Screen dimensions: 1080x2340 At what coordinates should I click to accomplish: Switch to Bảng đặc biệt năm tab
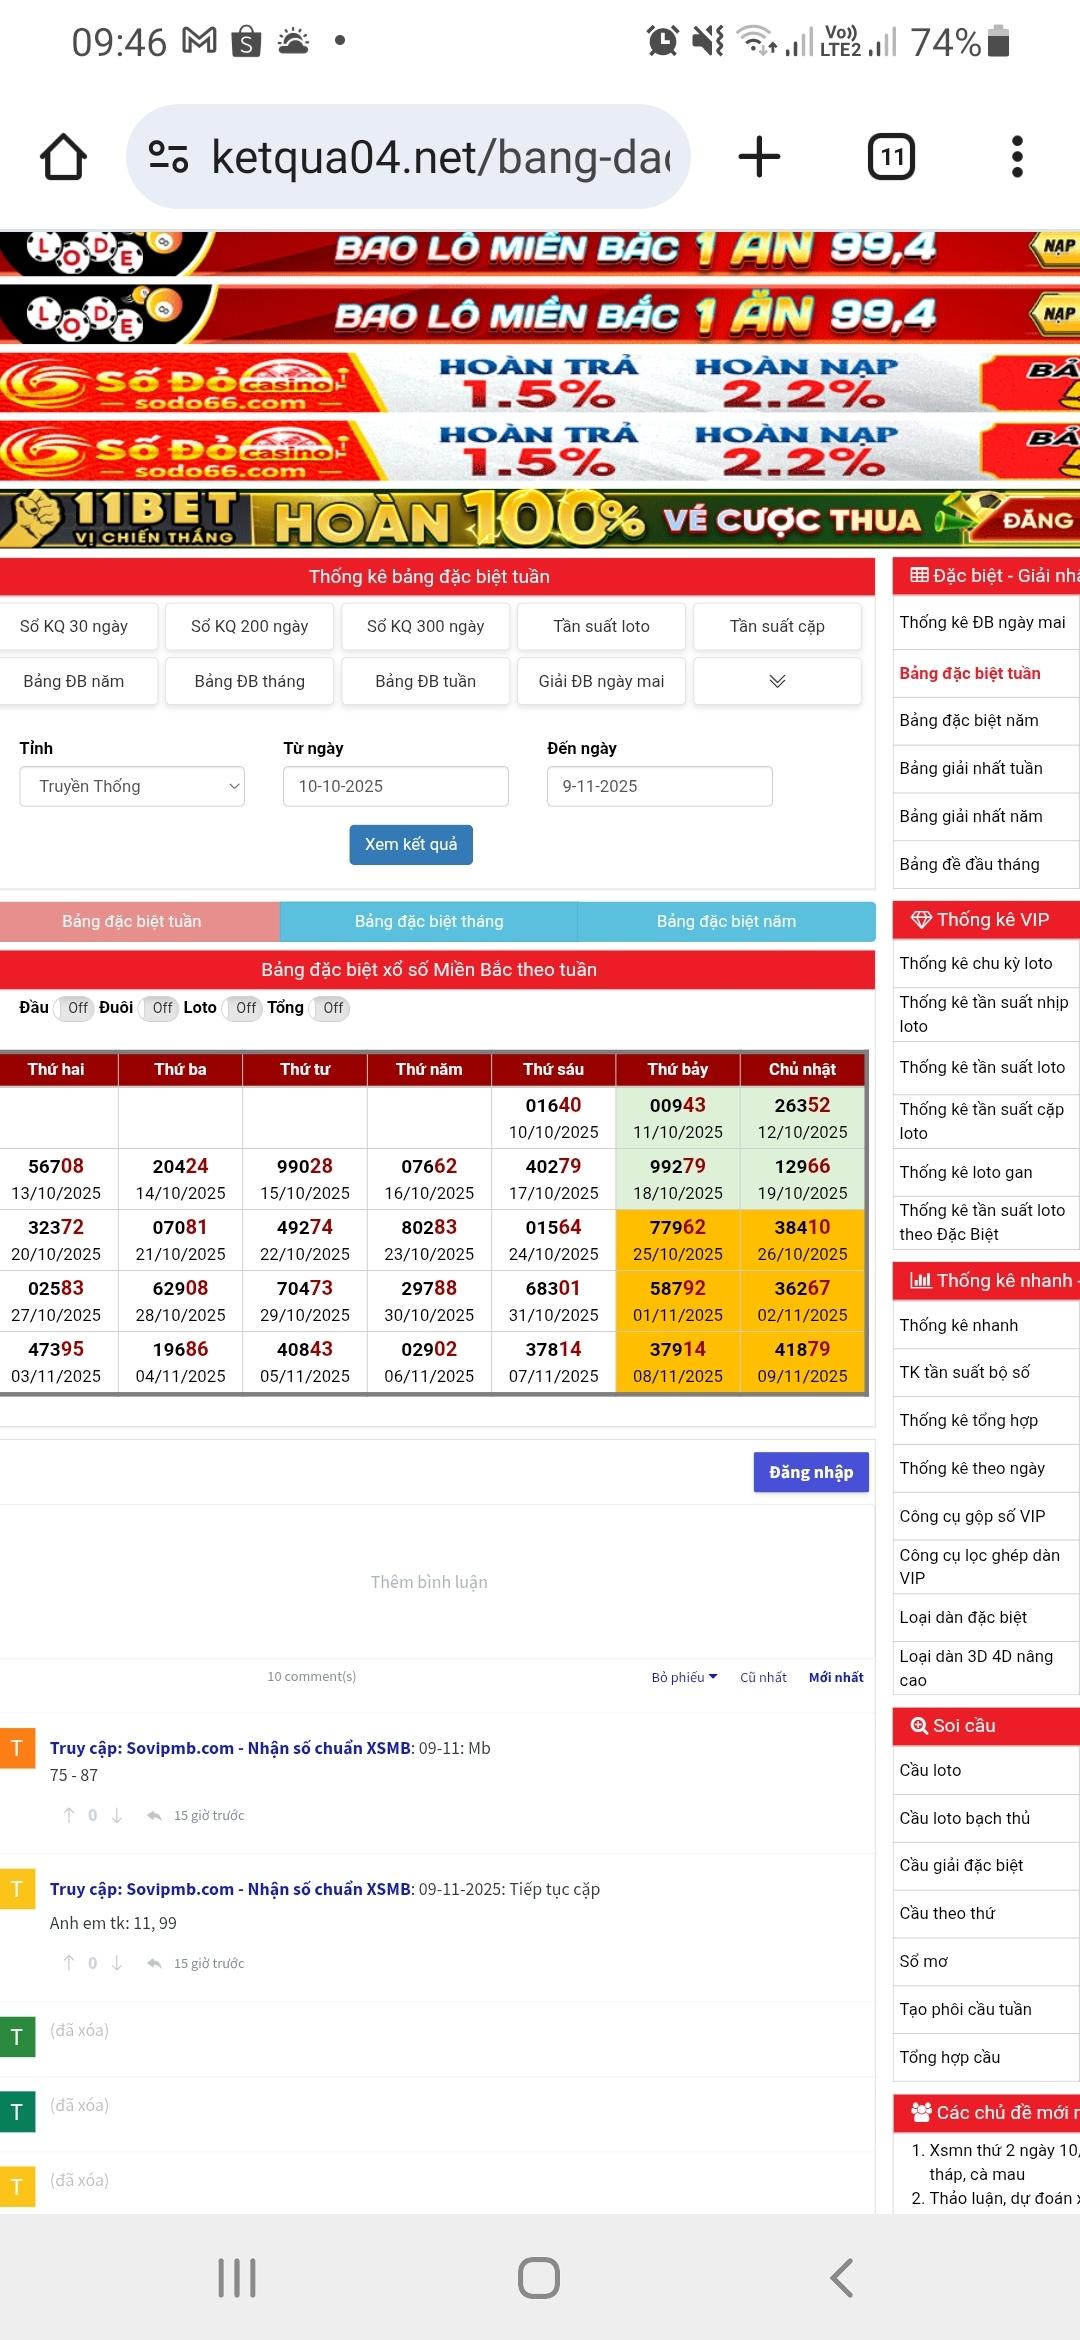(726, 921)
